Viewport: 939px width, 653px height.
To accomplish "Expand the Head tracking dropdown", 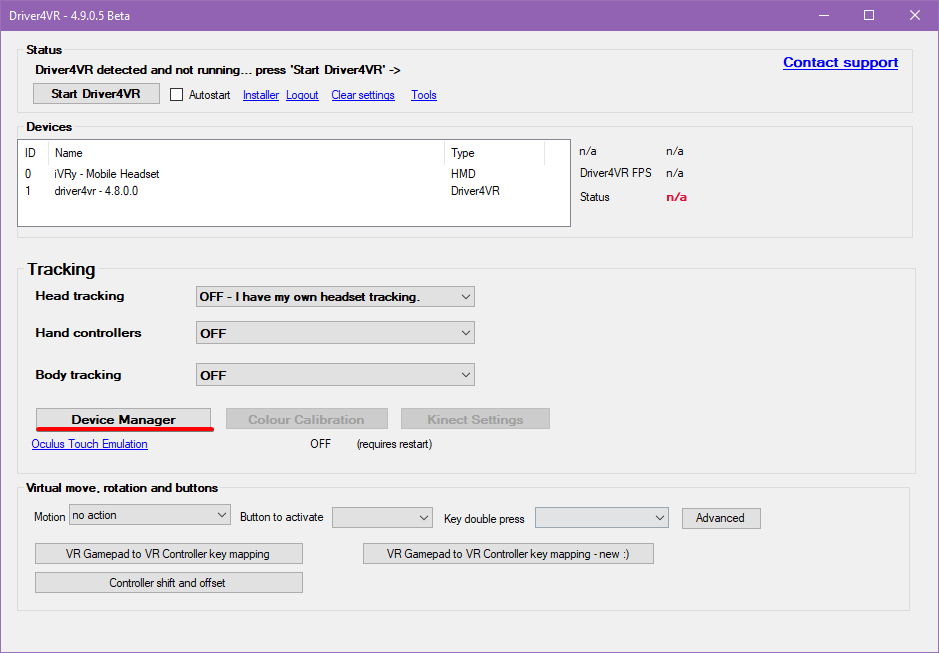I will click(335, 297).
